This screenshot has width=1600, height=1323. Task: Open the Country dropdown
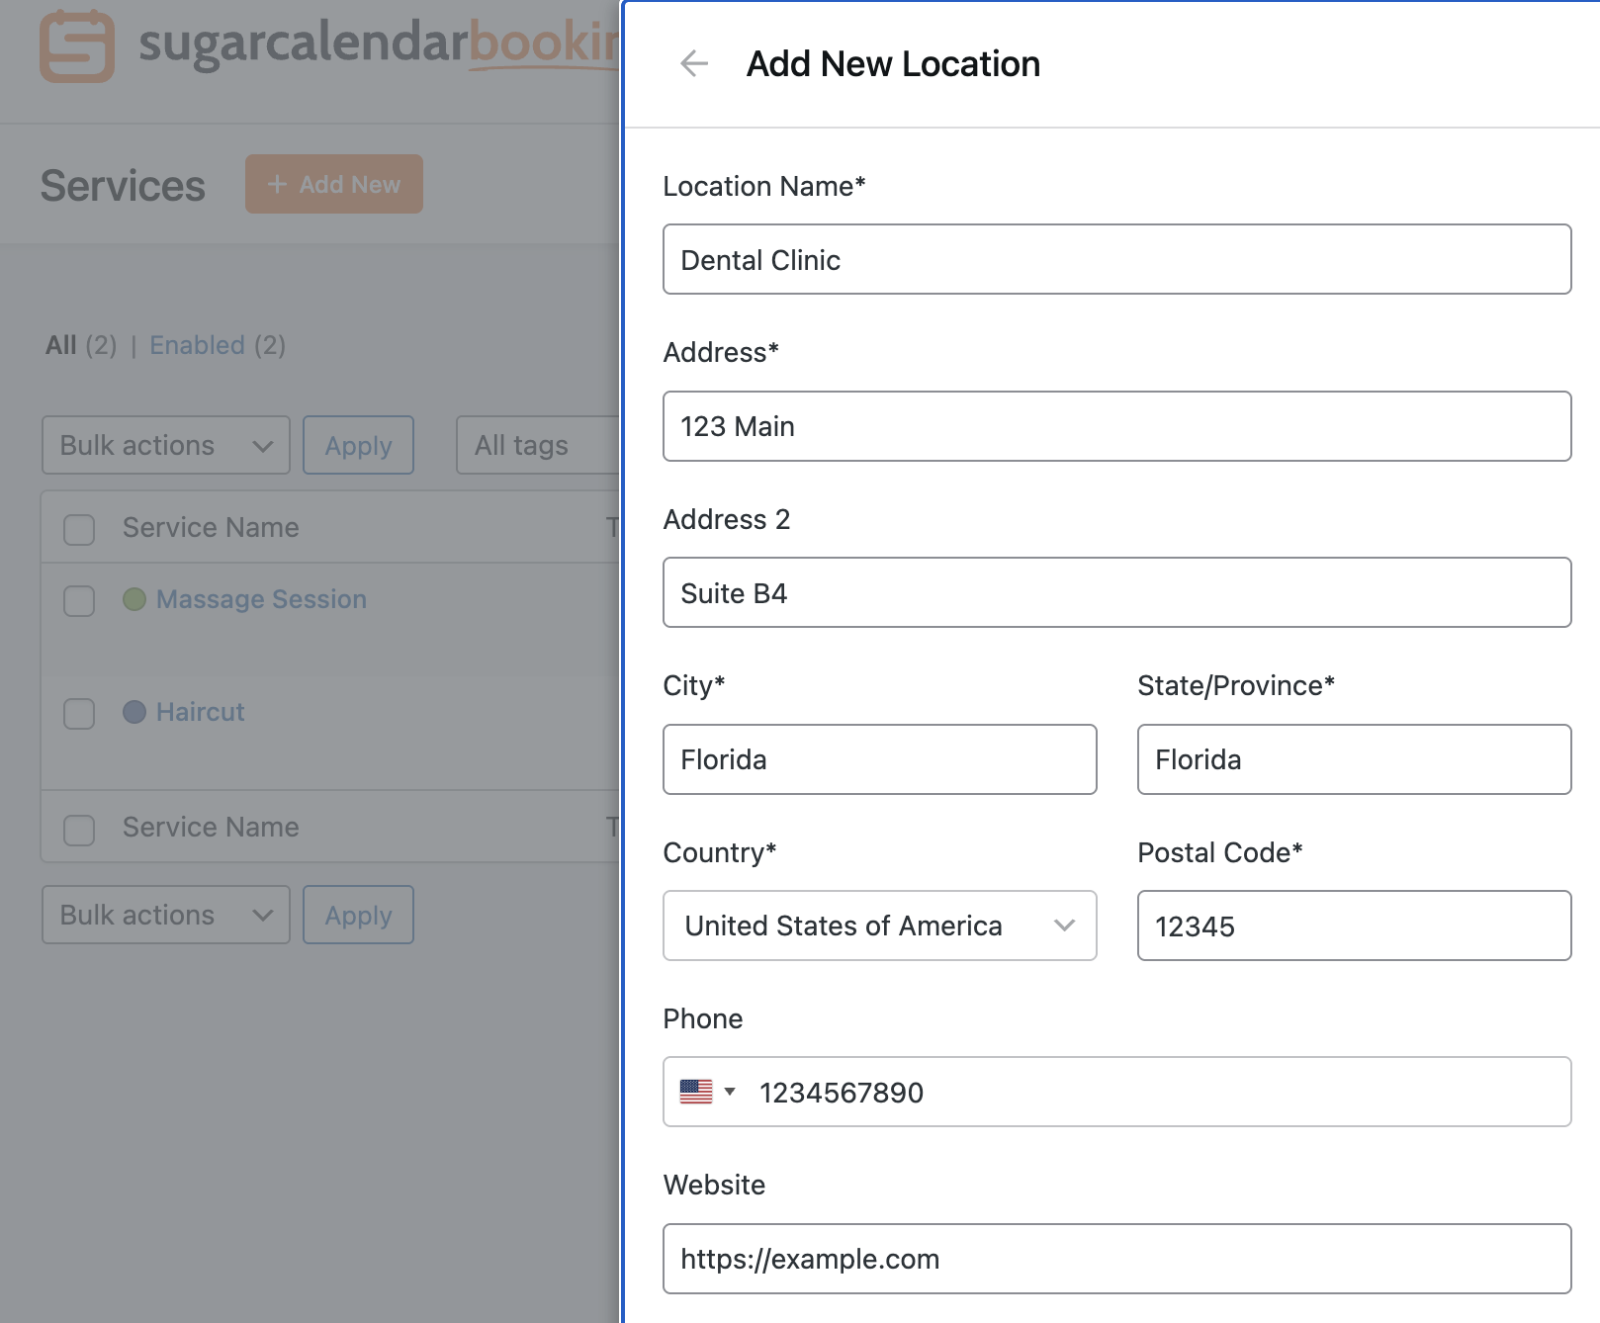pos(879,926)
